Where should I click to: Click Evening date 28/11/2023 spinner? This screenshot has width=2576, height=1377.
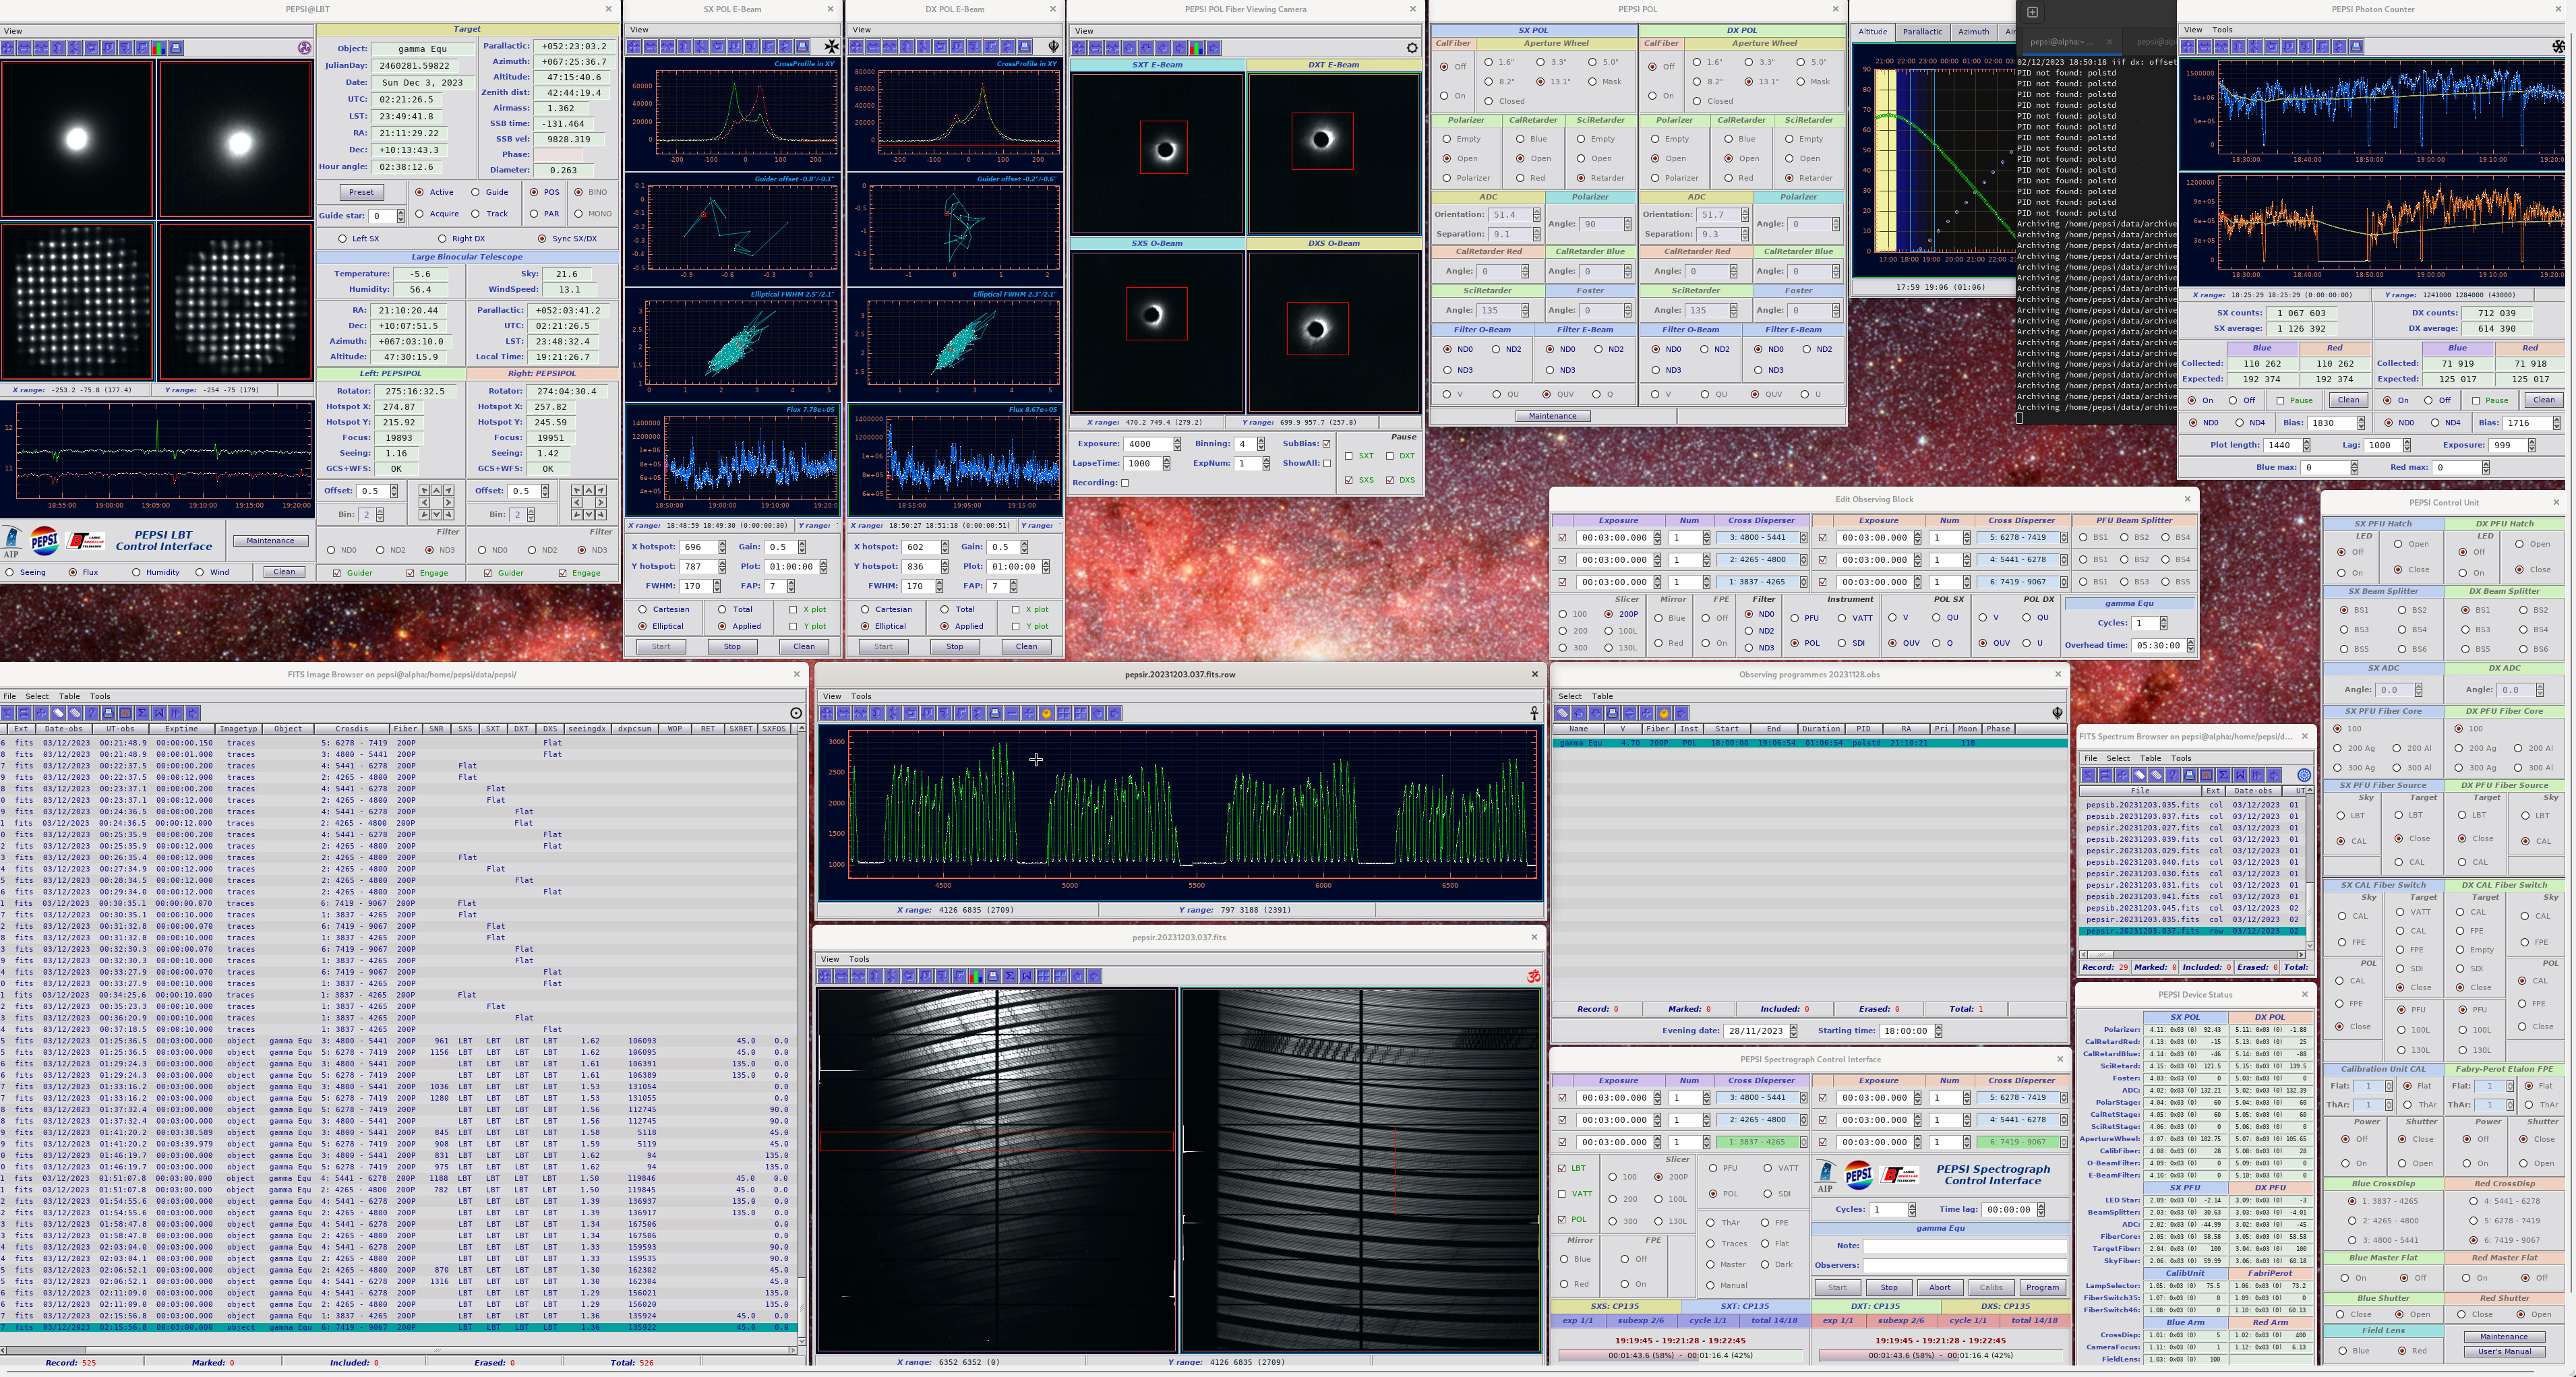click(1793, 1031)
